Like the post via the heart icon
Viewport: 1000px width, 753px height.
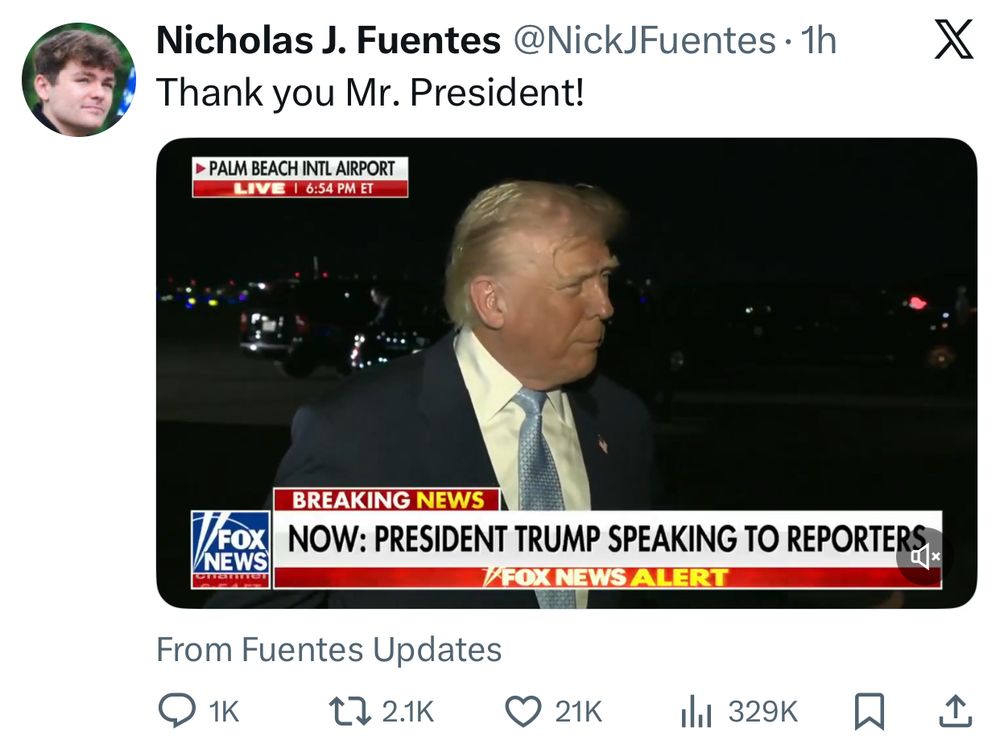coord(521,712)
